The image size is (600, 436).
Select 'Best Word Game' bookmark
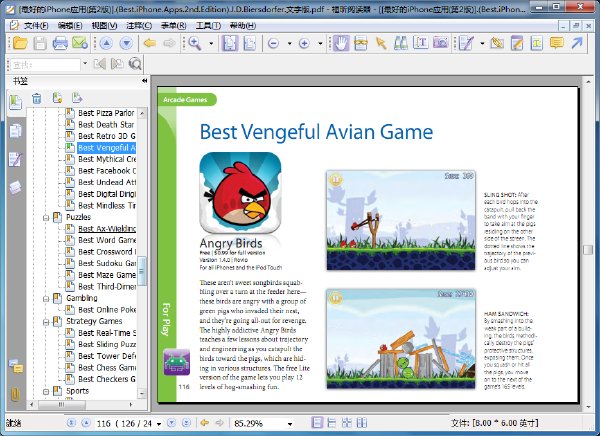point(107,240)
